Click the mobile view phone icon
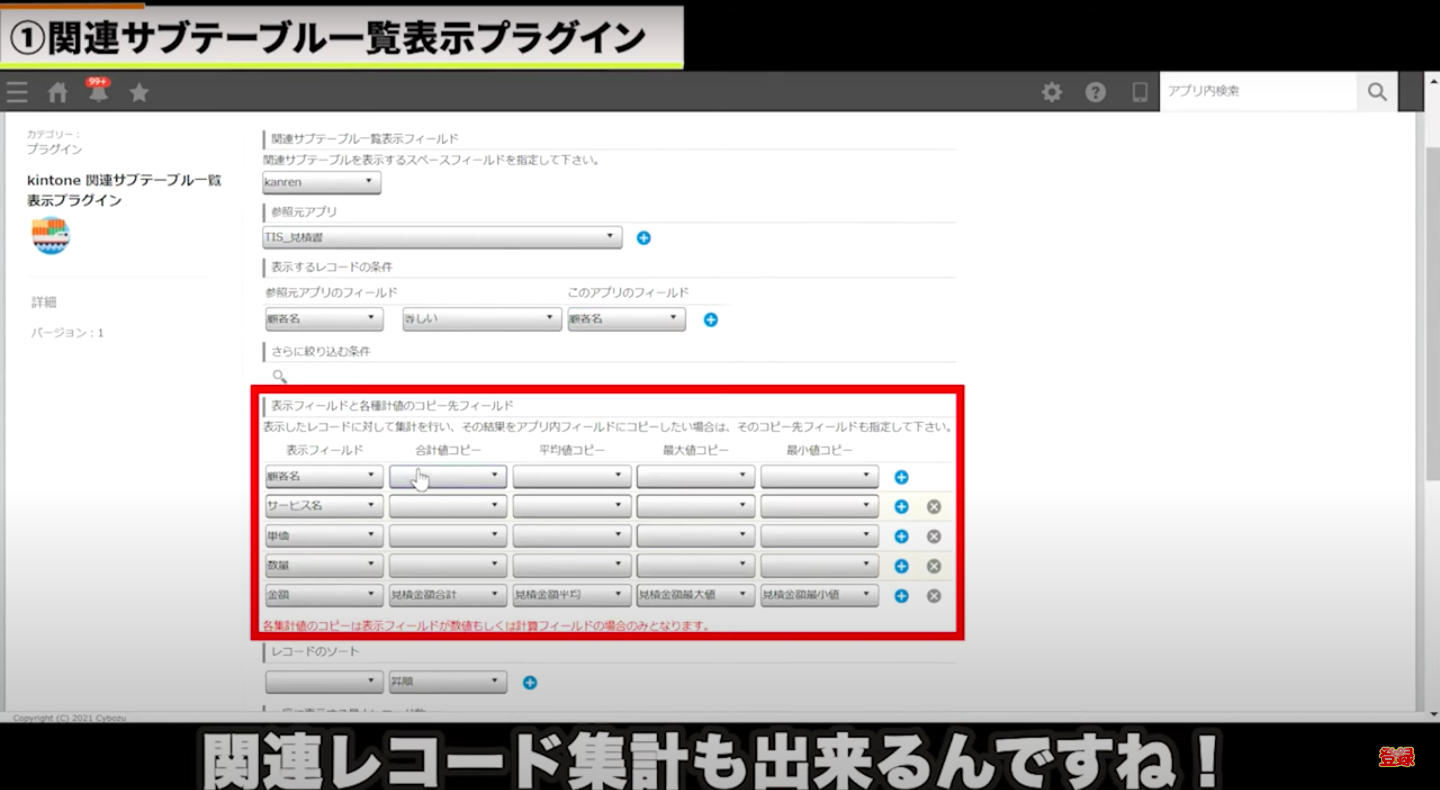The width and height of the screenshot is (1440, 790). 1139,92
